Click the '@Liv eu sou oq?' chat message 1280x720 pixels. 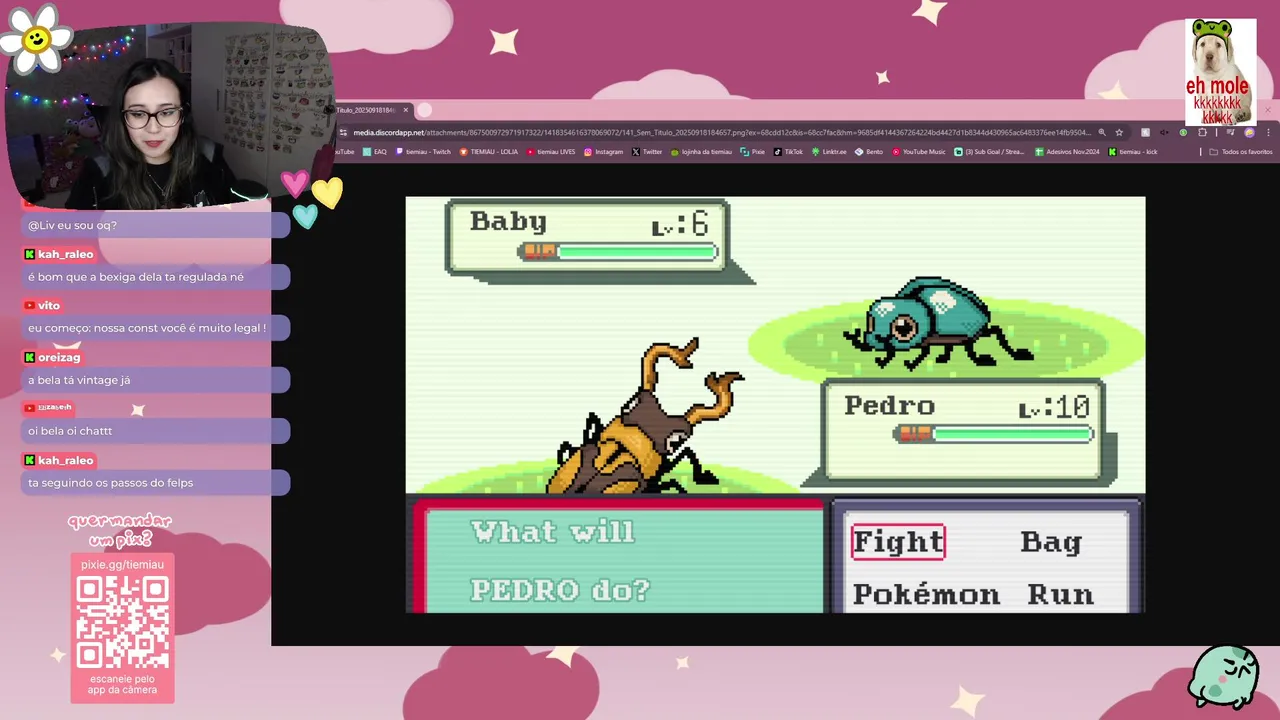tap(155, 225)
